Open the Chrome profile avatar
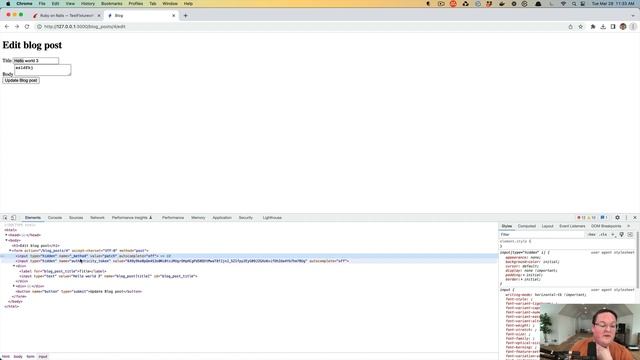 click(x=623, y=27)
